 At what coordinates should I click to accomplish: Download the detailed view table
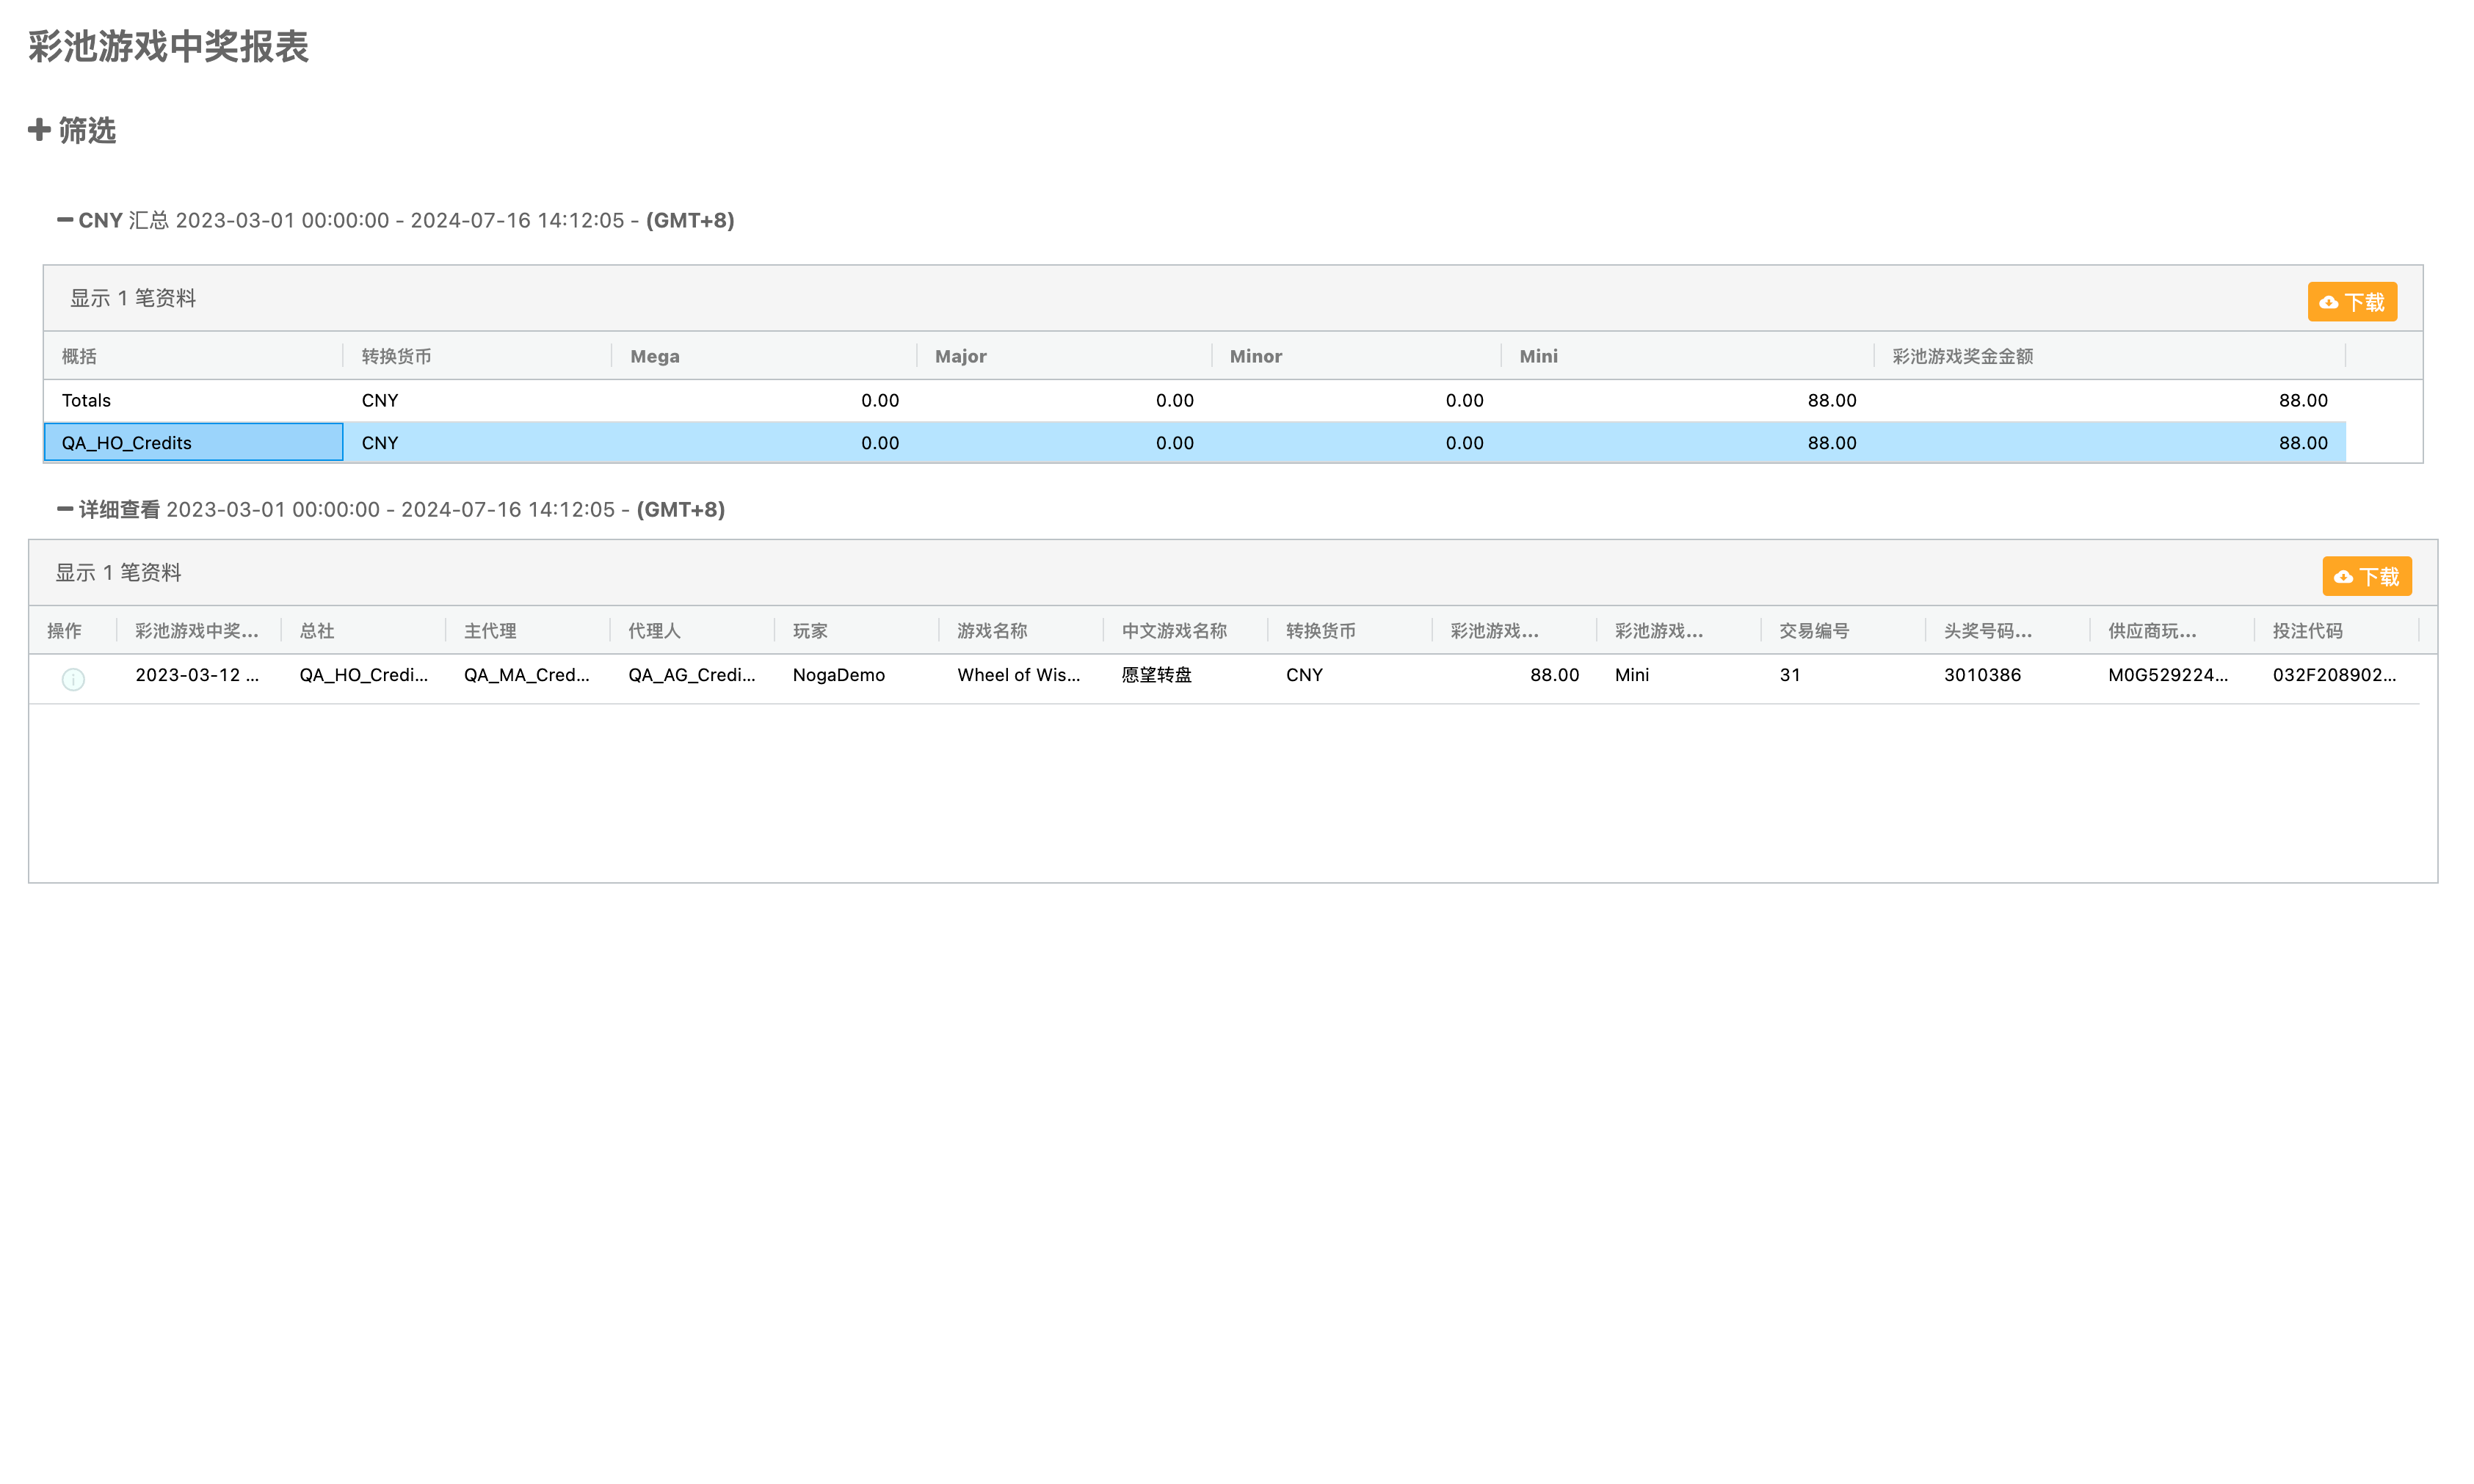click(x=2365, y=576)
